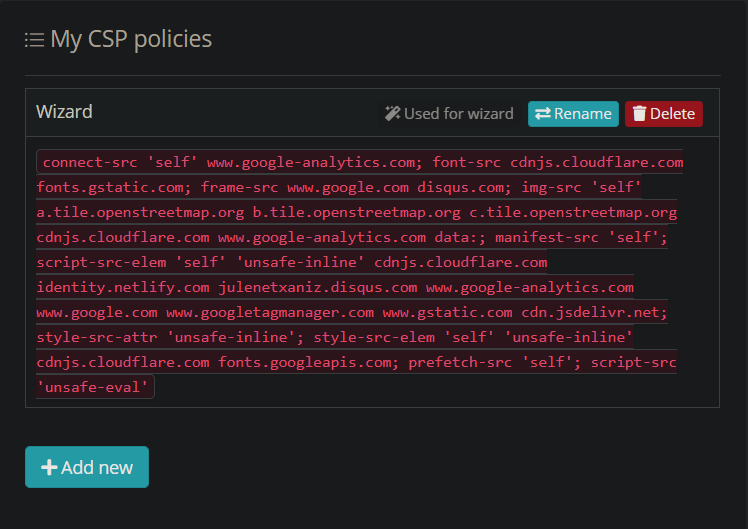Click the line starting with identity.netlify.com

tap(334, 287)
